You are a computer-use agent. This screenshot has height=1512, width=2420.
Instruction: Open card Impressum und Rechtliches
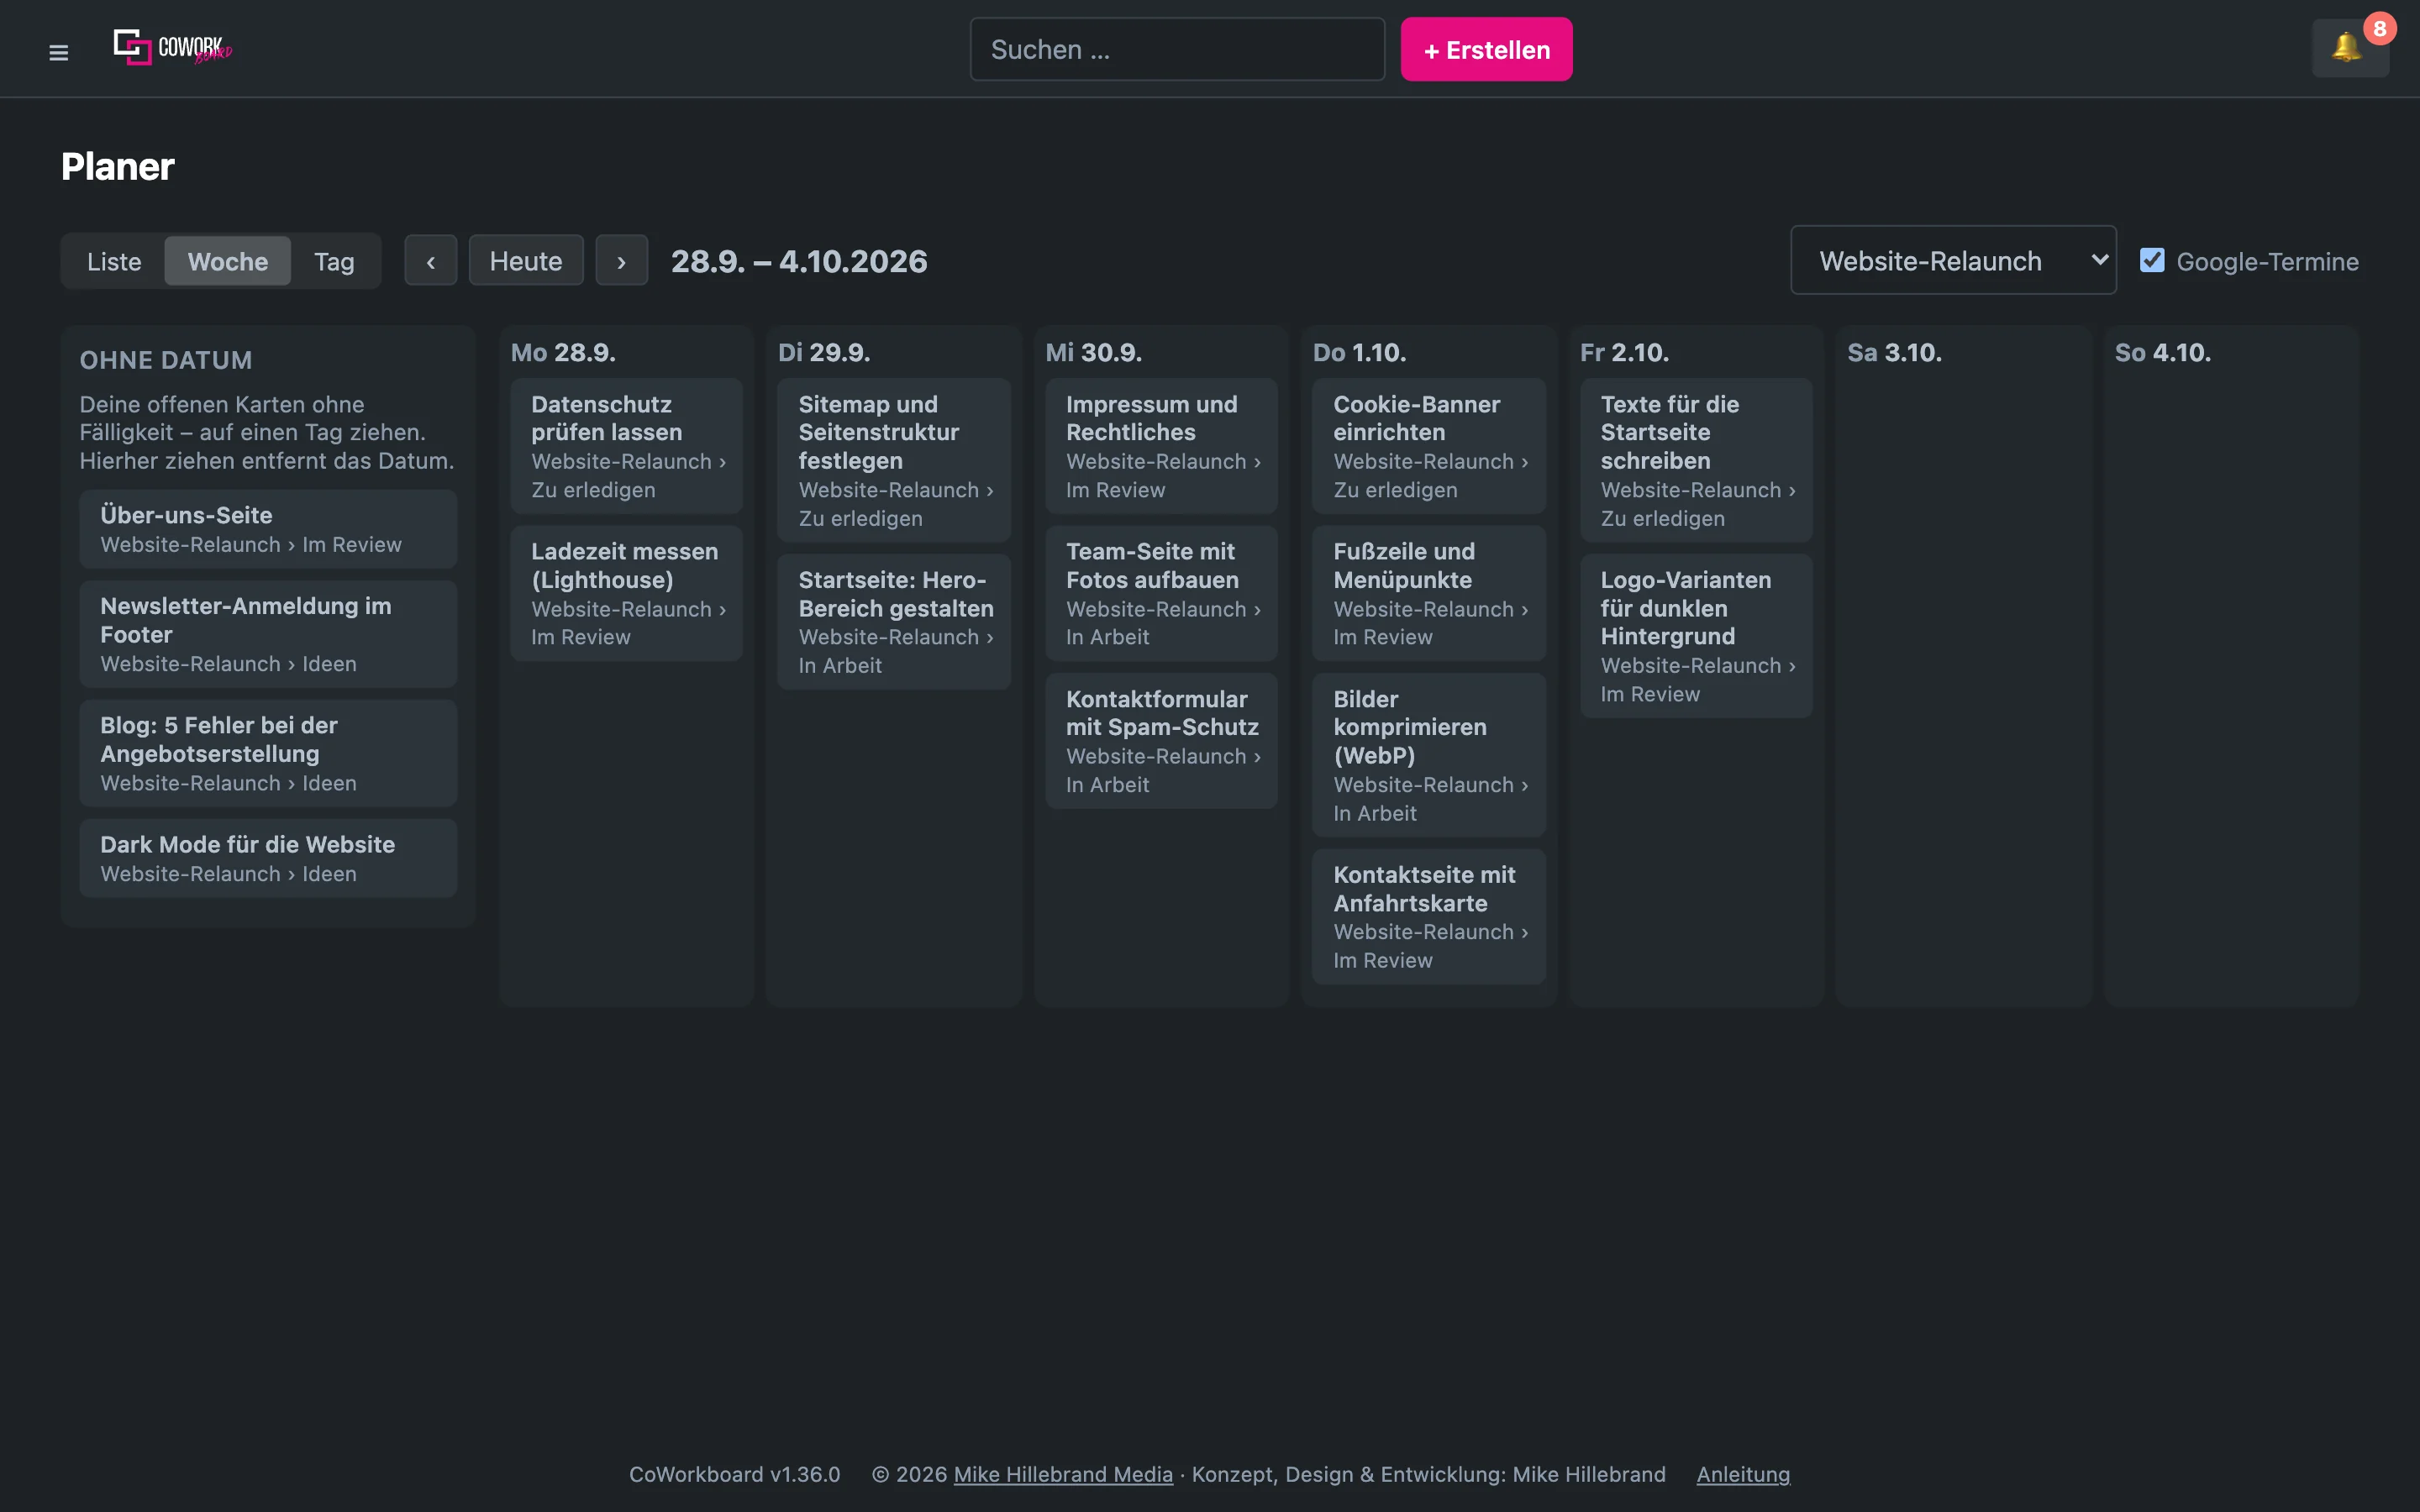tap(1161, 446)
